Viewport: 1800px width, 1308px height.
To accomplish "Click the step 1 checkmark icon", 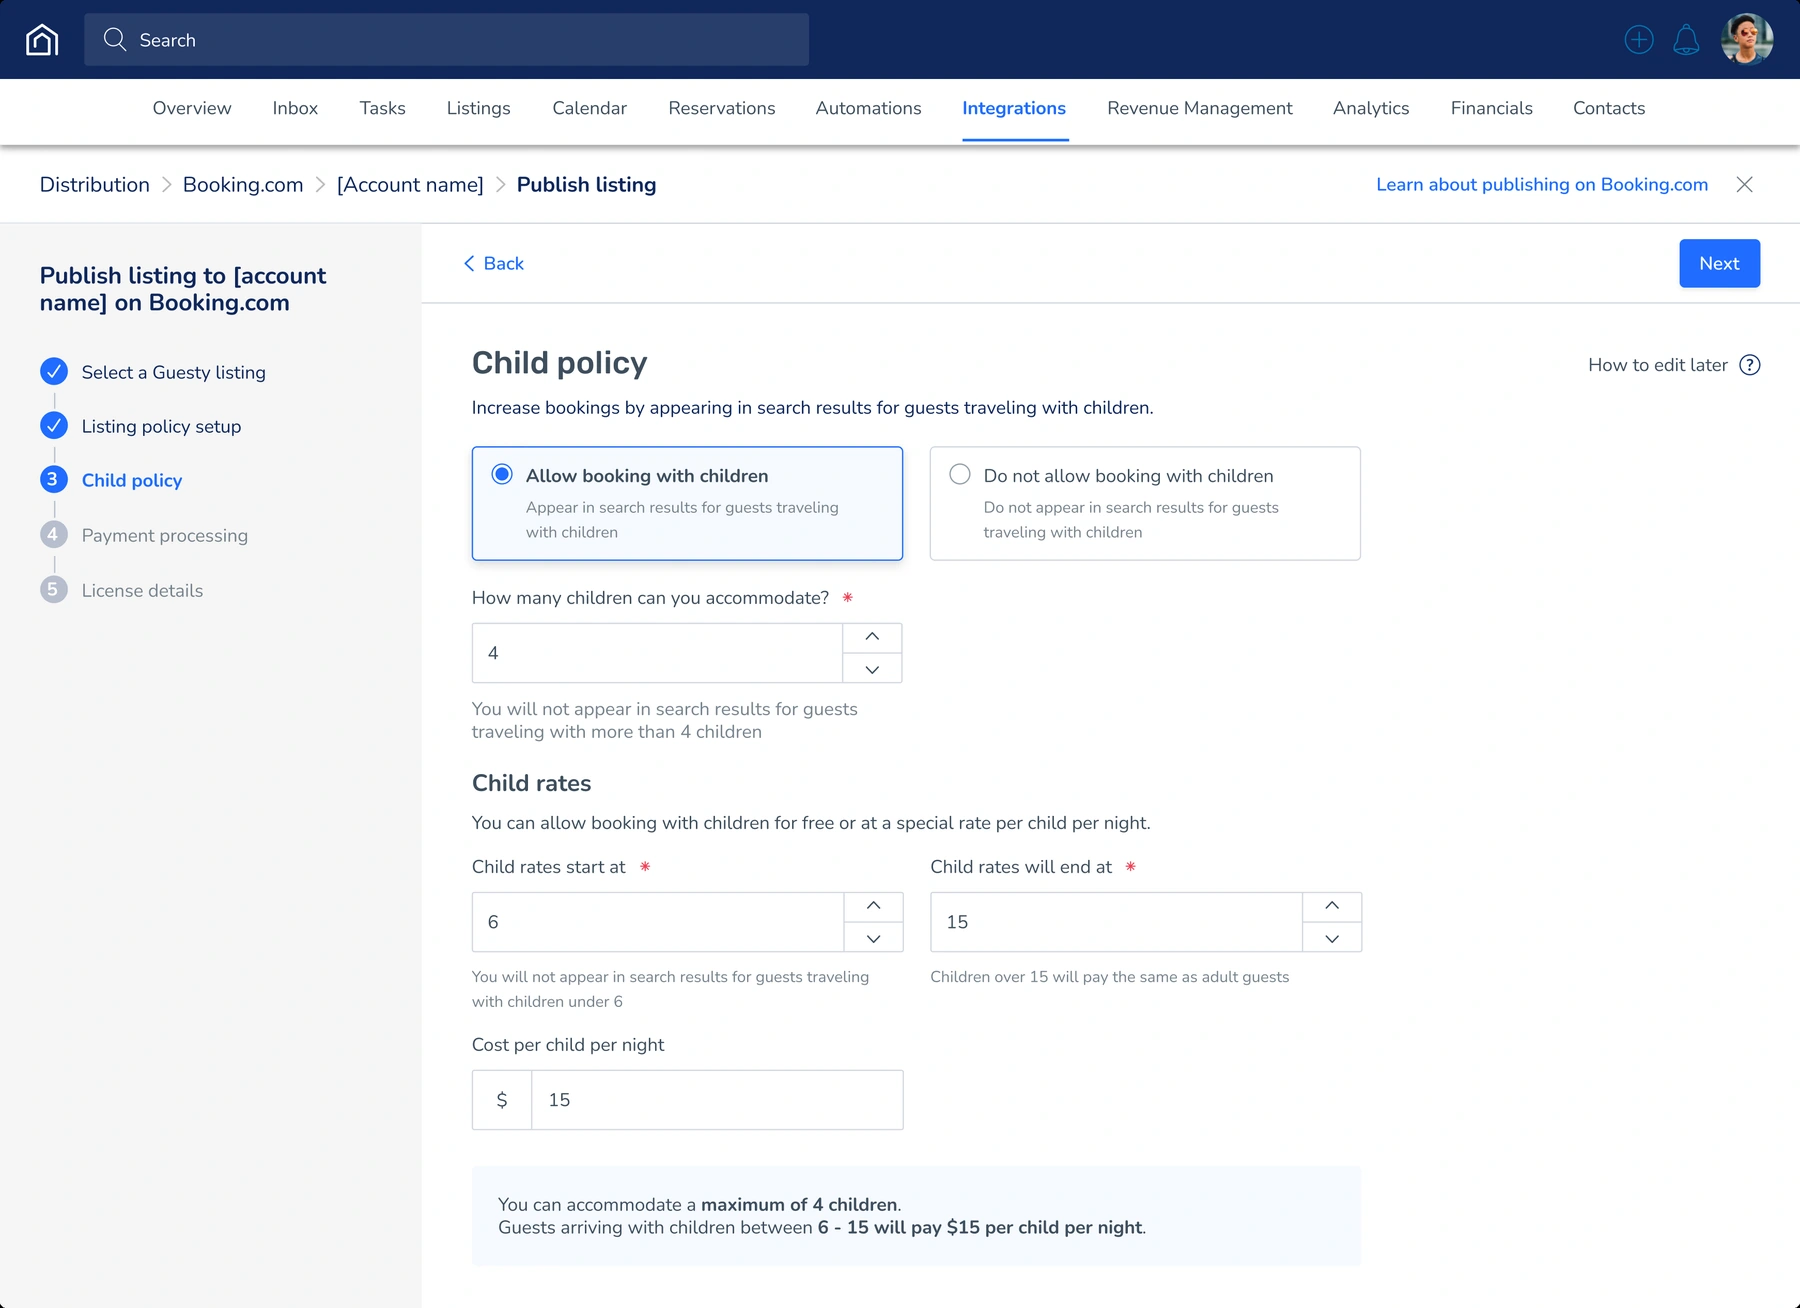I will coord(54,372).
